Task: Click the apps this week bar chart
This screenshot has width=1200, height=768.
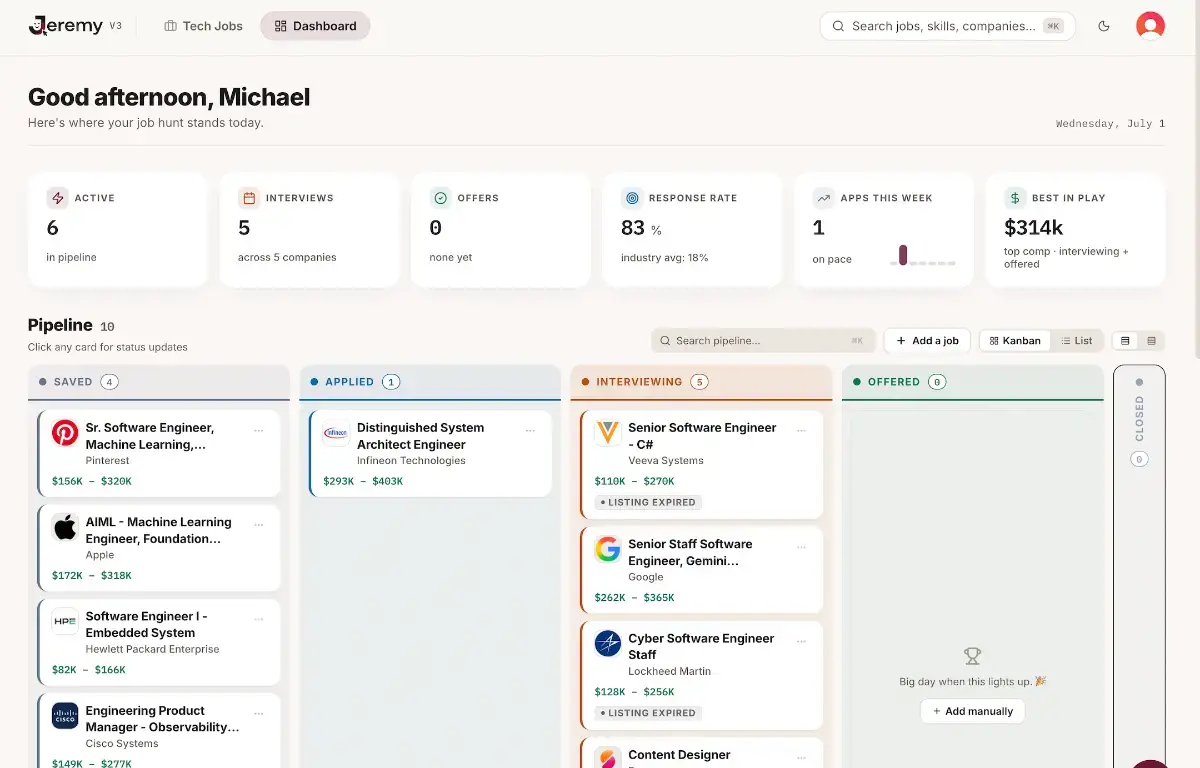Action: (923, 256)
